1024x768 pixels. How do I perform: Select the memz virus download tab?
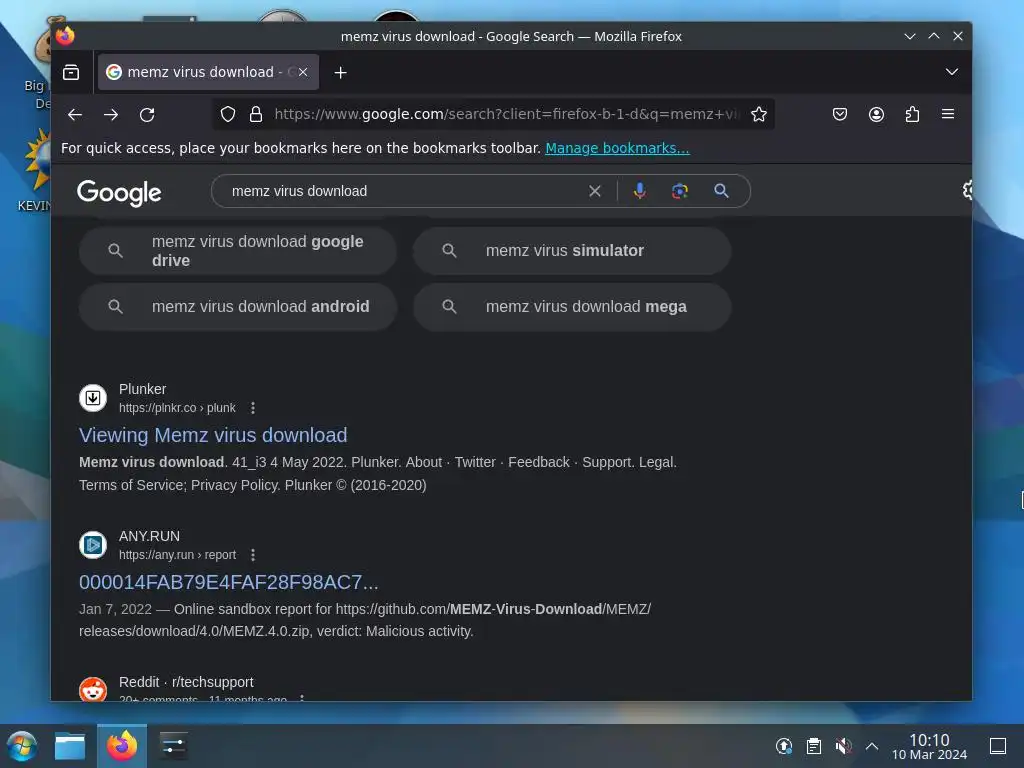tap(208, 72)
